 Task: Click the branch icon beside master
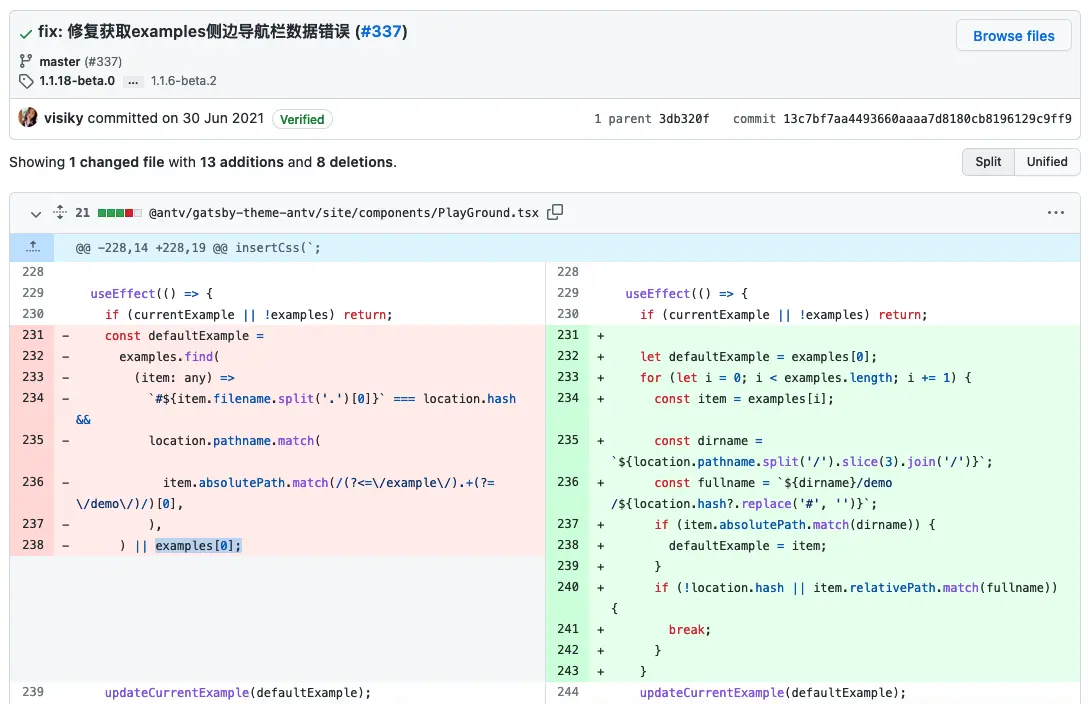click(x=26, y=61)
